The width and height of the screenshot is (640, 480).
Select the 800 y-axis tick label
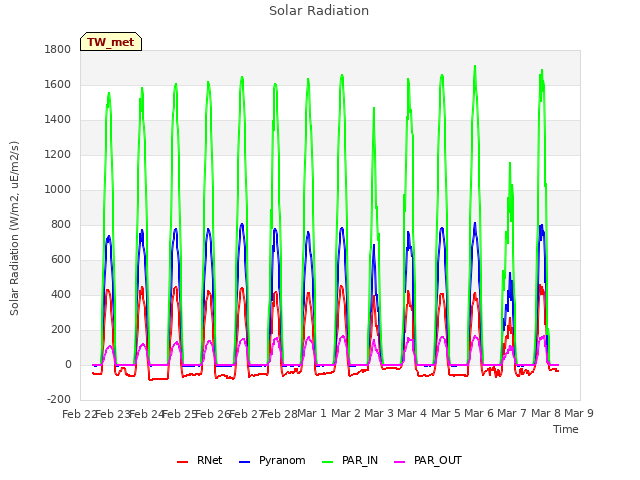(x=61, y=224)
